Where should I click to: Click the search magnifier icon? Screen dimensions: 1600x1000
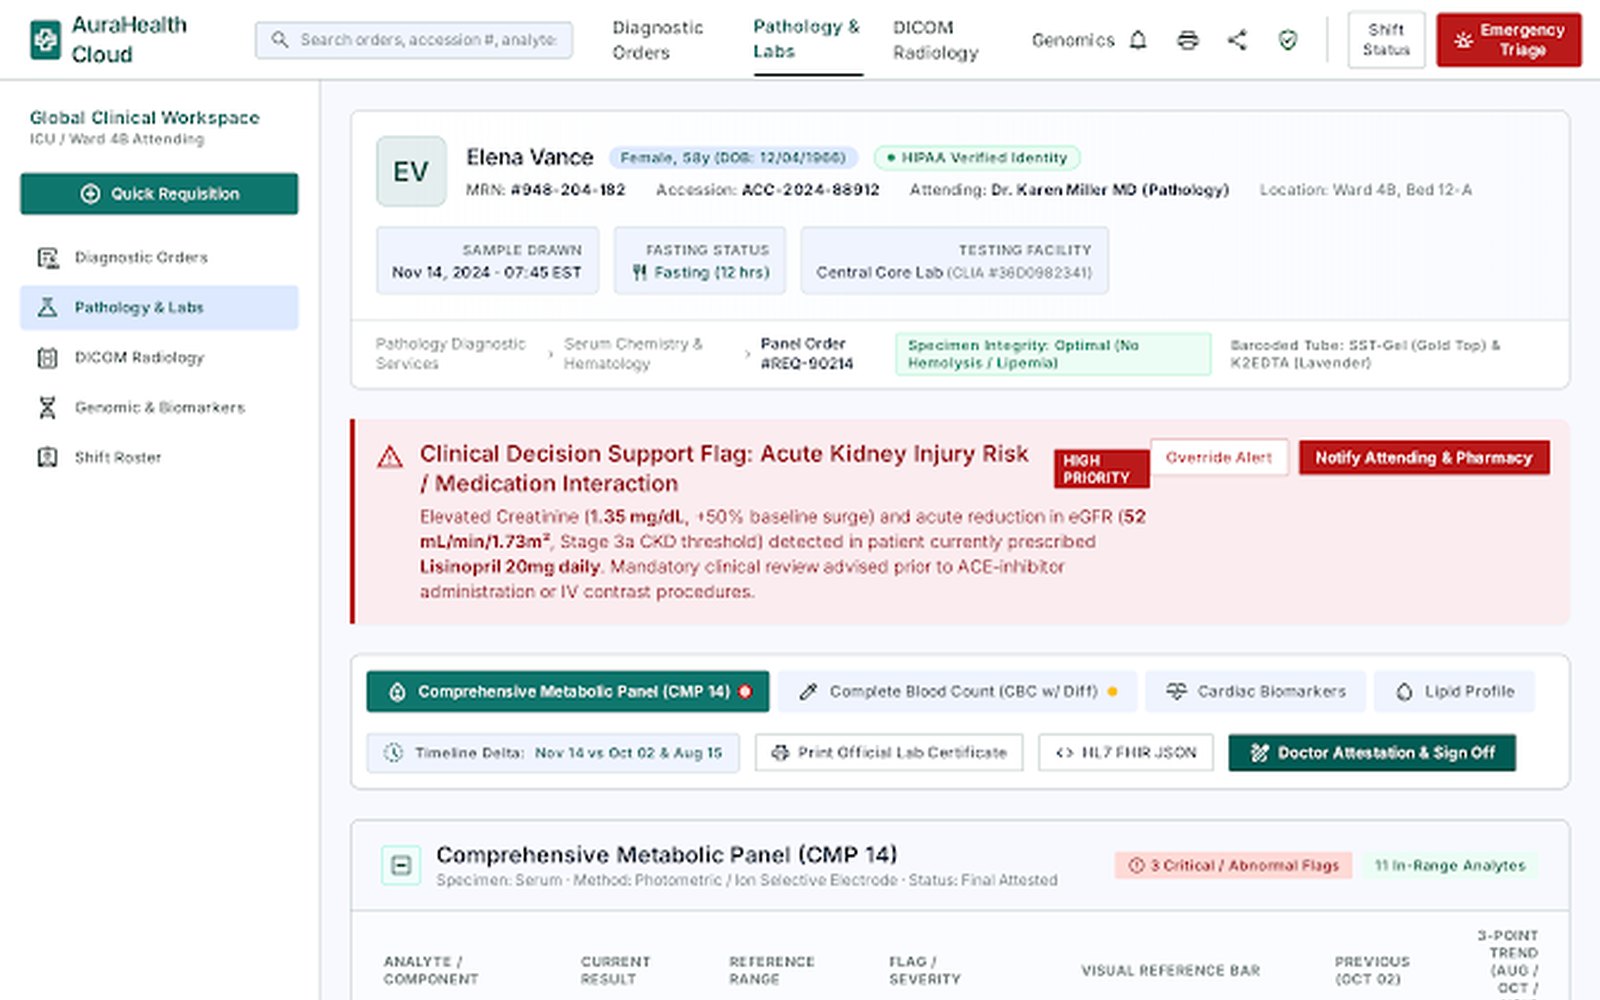280,39
